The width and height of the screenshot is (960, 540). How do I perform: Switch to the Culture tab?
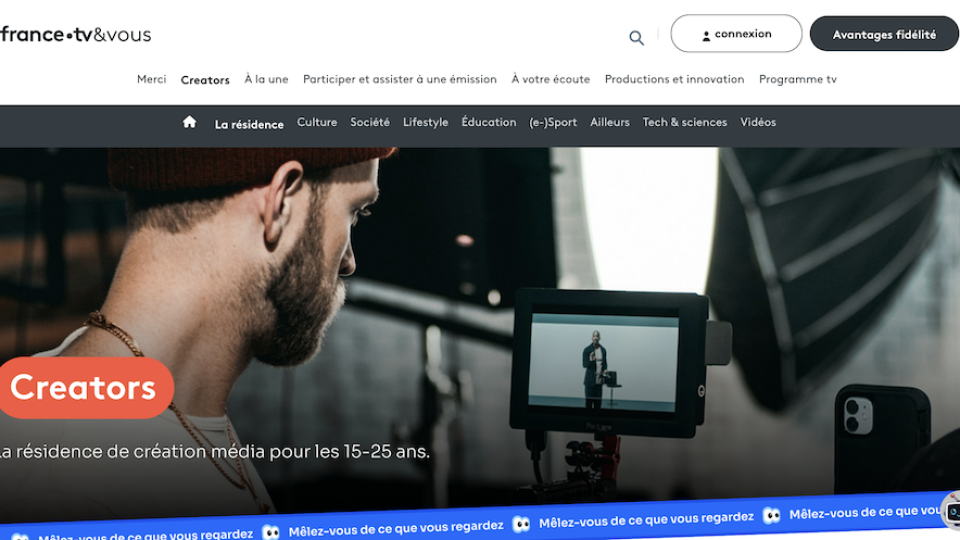click(317, 123)
